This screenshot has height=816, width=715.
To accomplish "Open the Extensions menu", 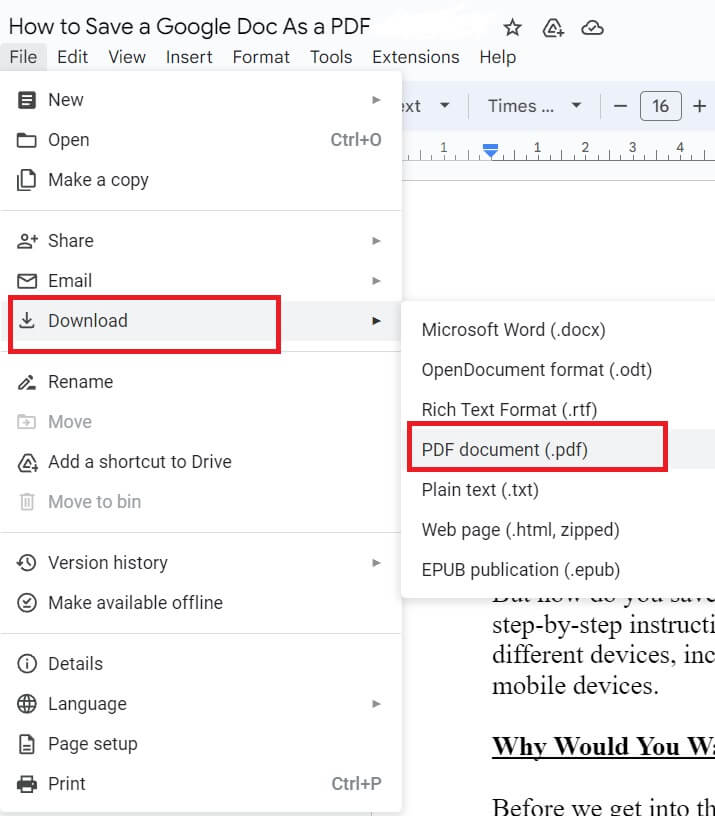I will (x=415, y=57).
